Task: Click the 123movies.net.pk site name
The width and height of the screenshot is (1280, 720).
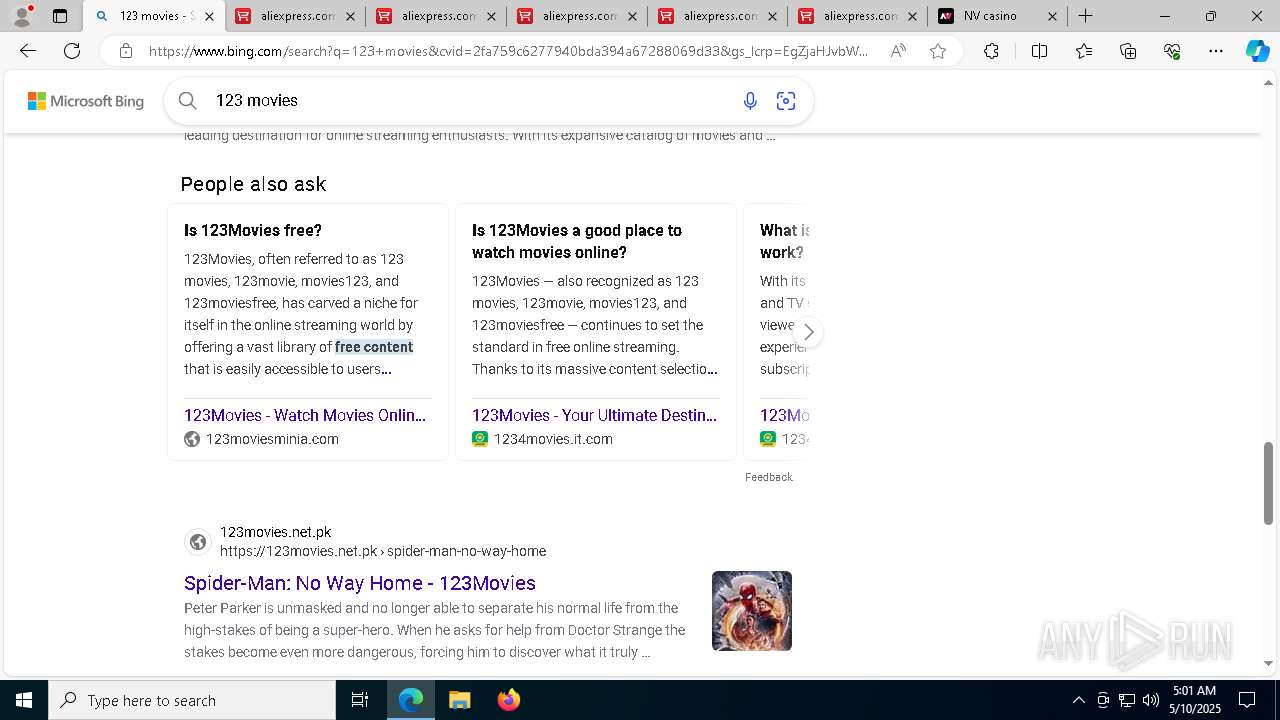Action: [x=275, y=532]
